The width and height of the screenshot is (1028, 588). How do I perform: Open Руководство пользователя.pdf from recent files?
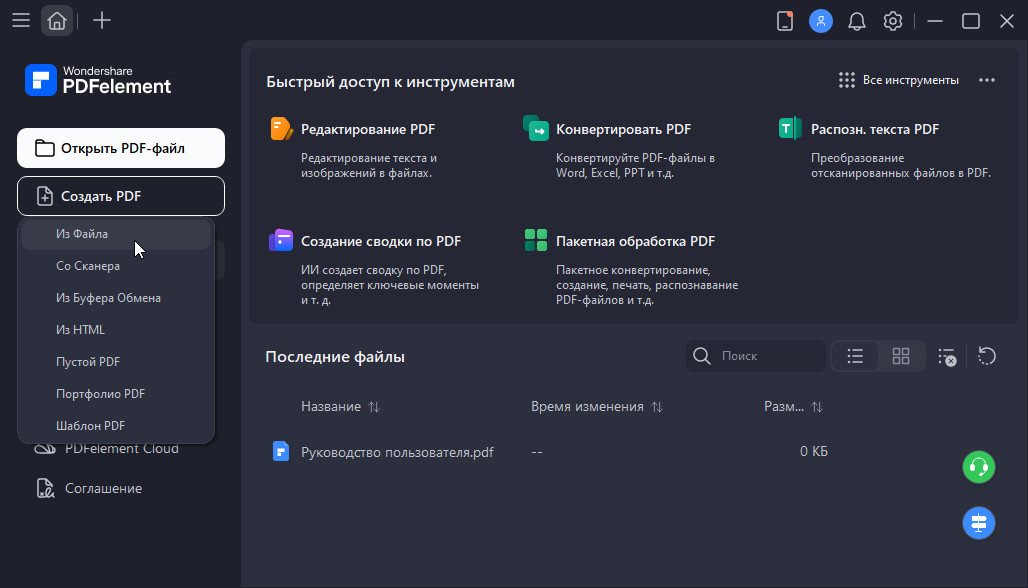397,452
